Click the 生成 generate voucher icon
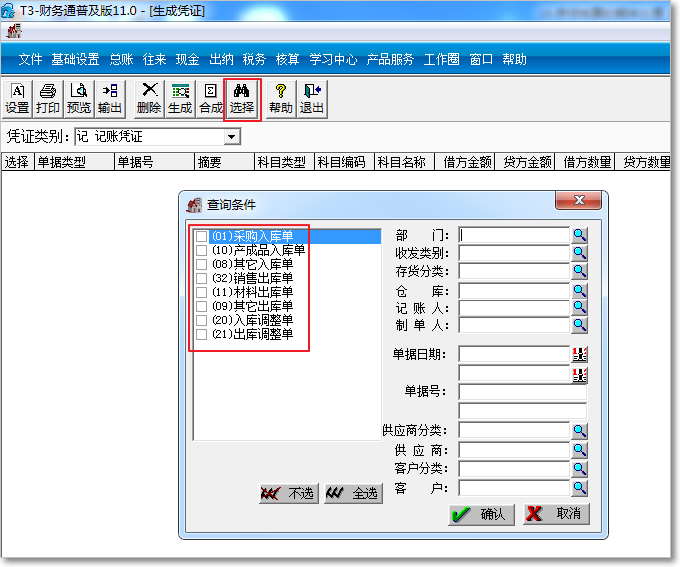This screenshot has height=567, width=680. [180, 98]
